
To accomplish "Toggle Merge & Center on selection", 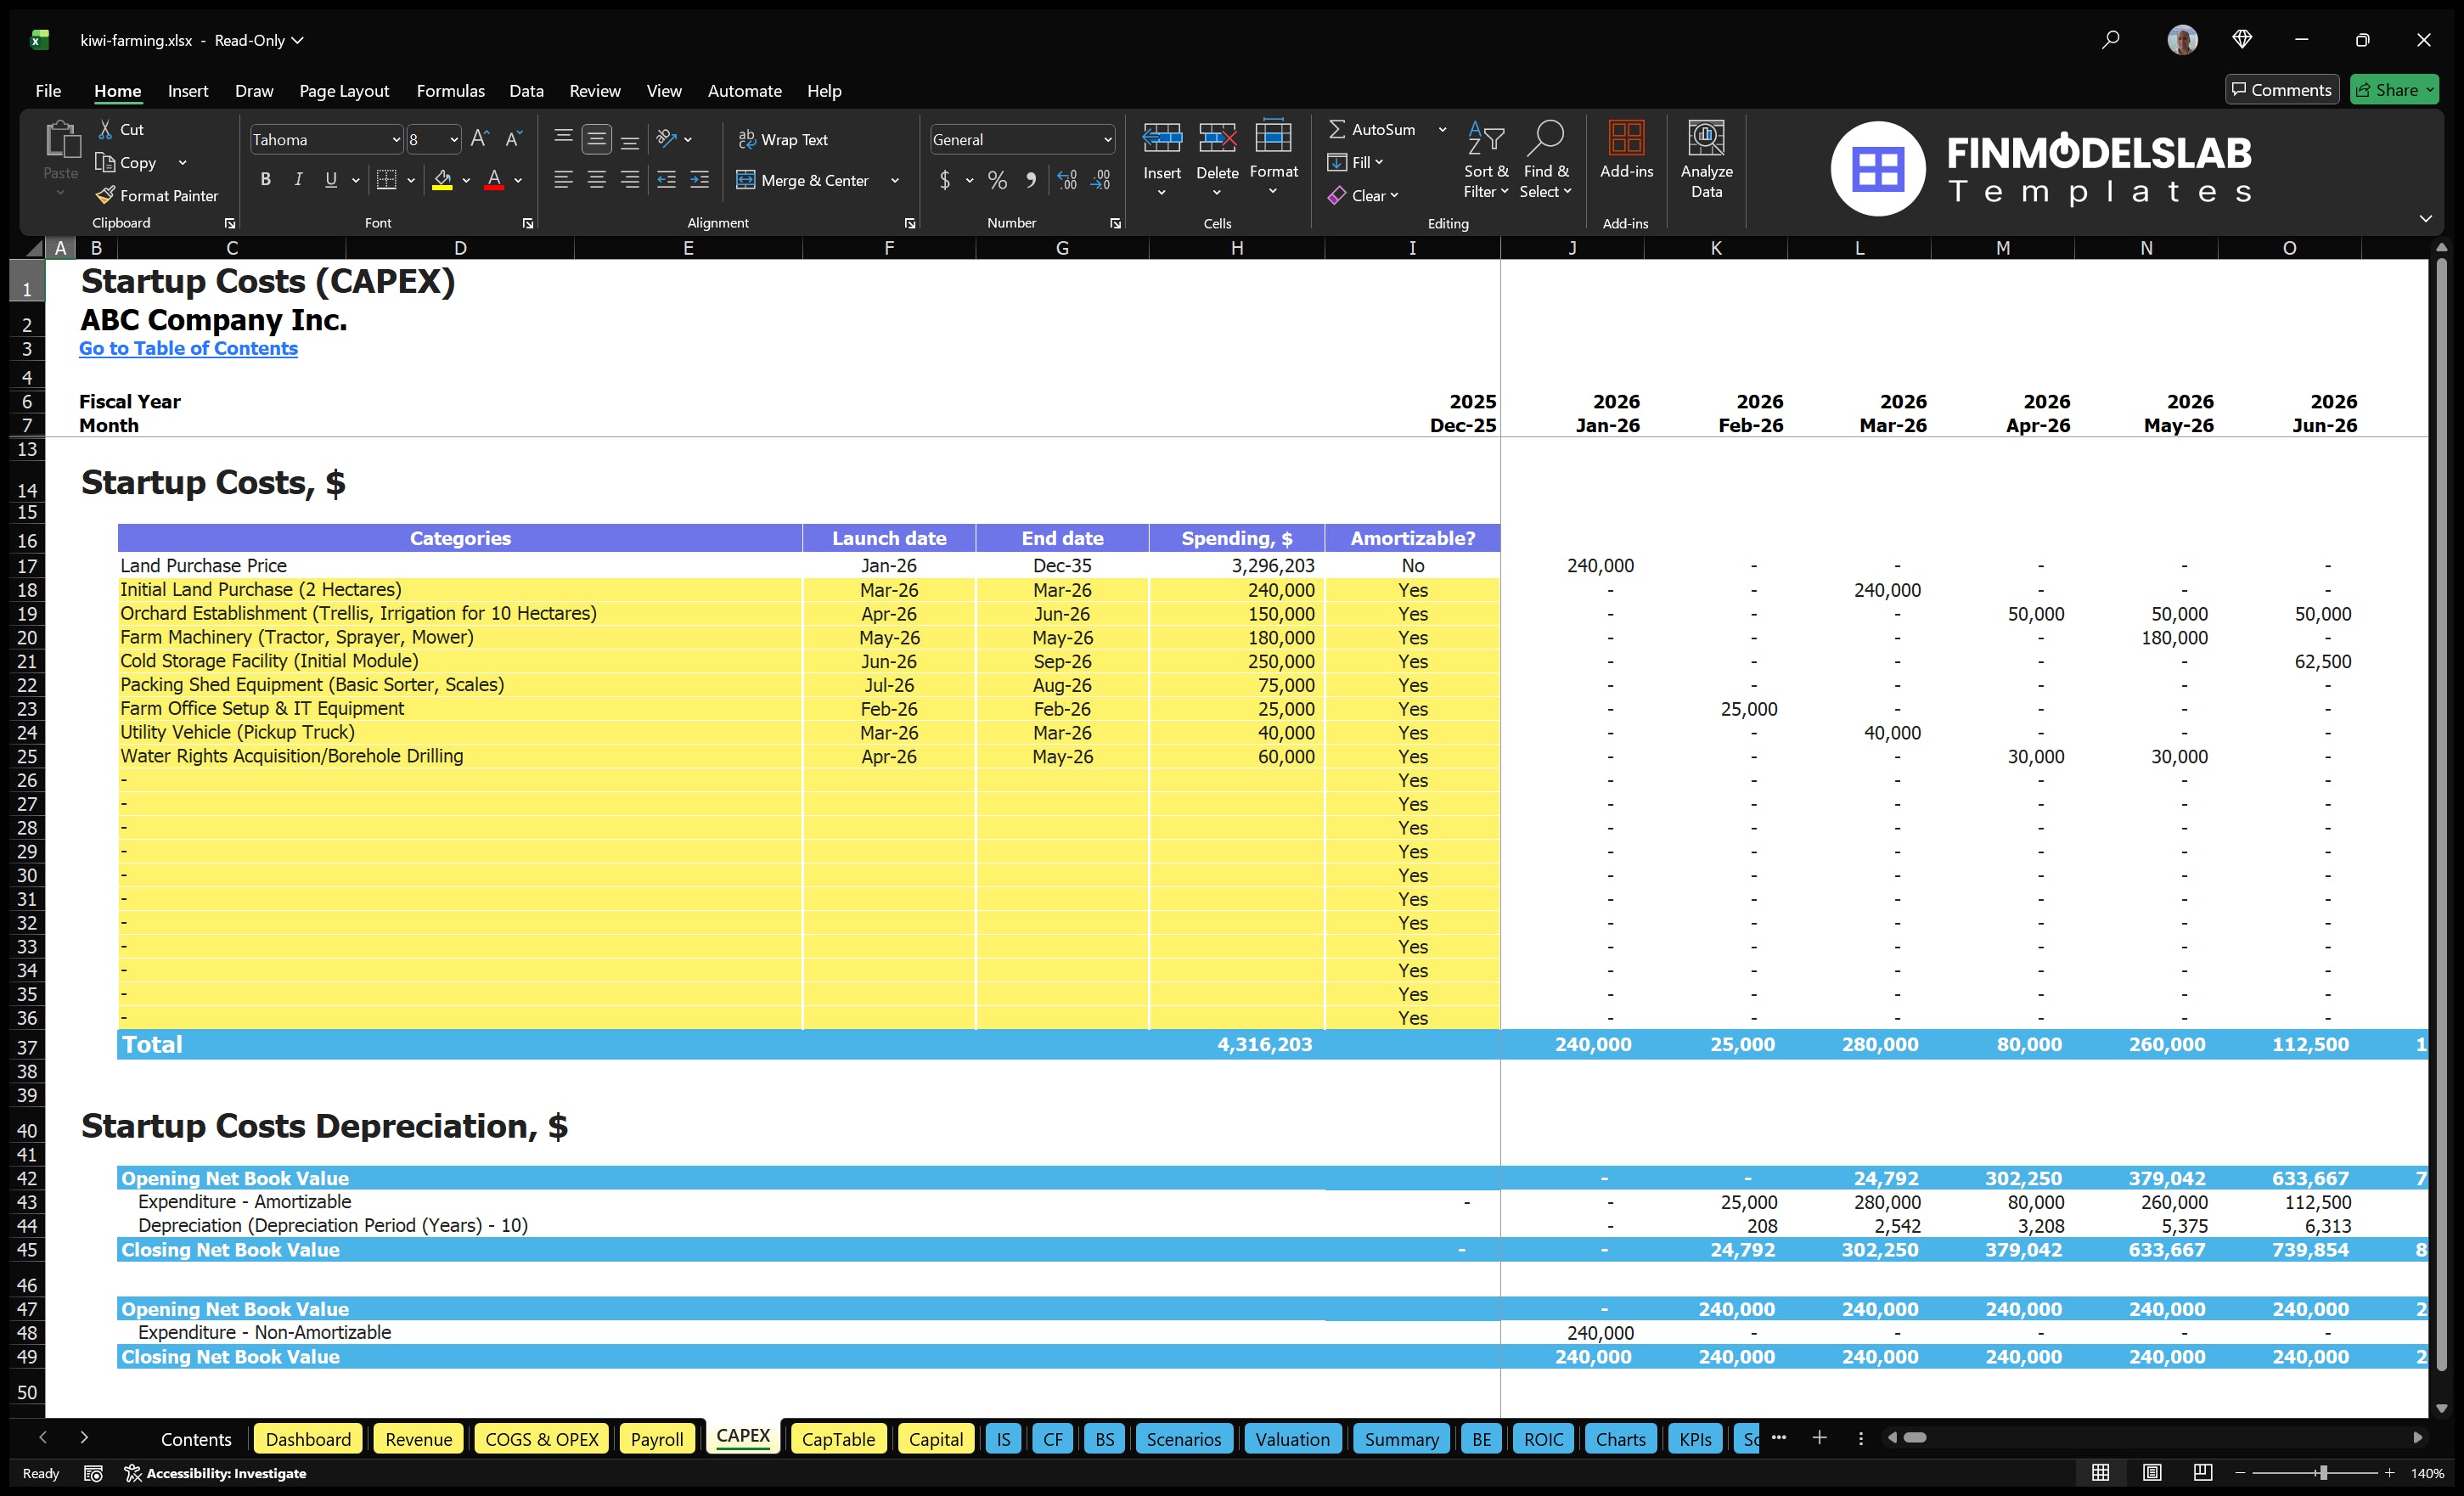I will (803, 181).
